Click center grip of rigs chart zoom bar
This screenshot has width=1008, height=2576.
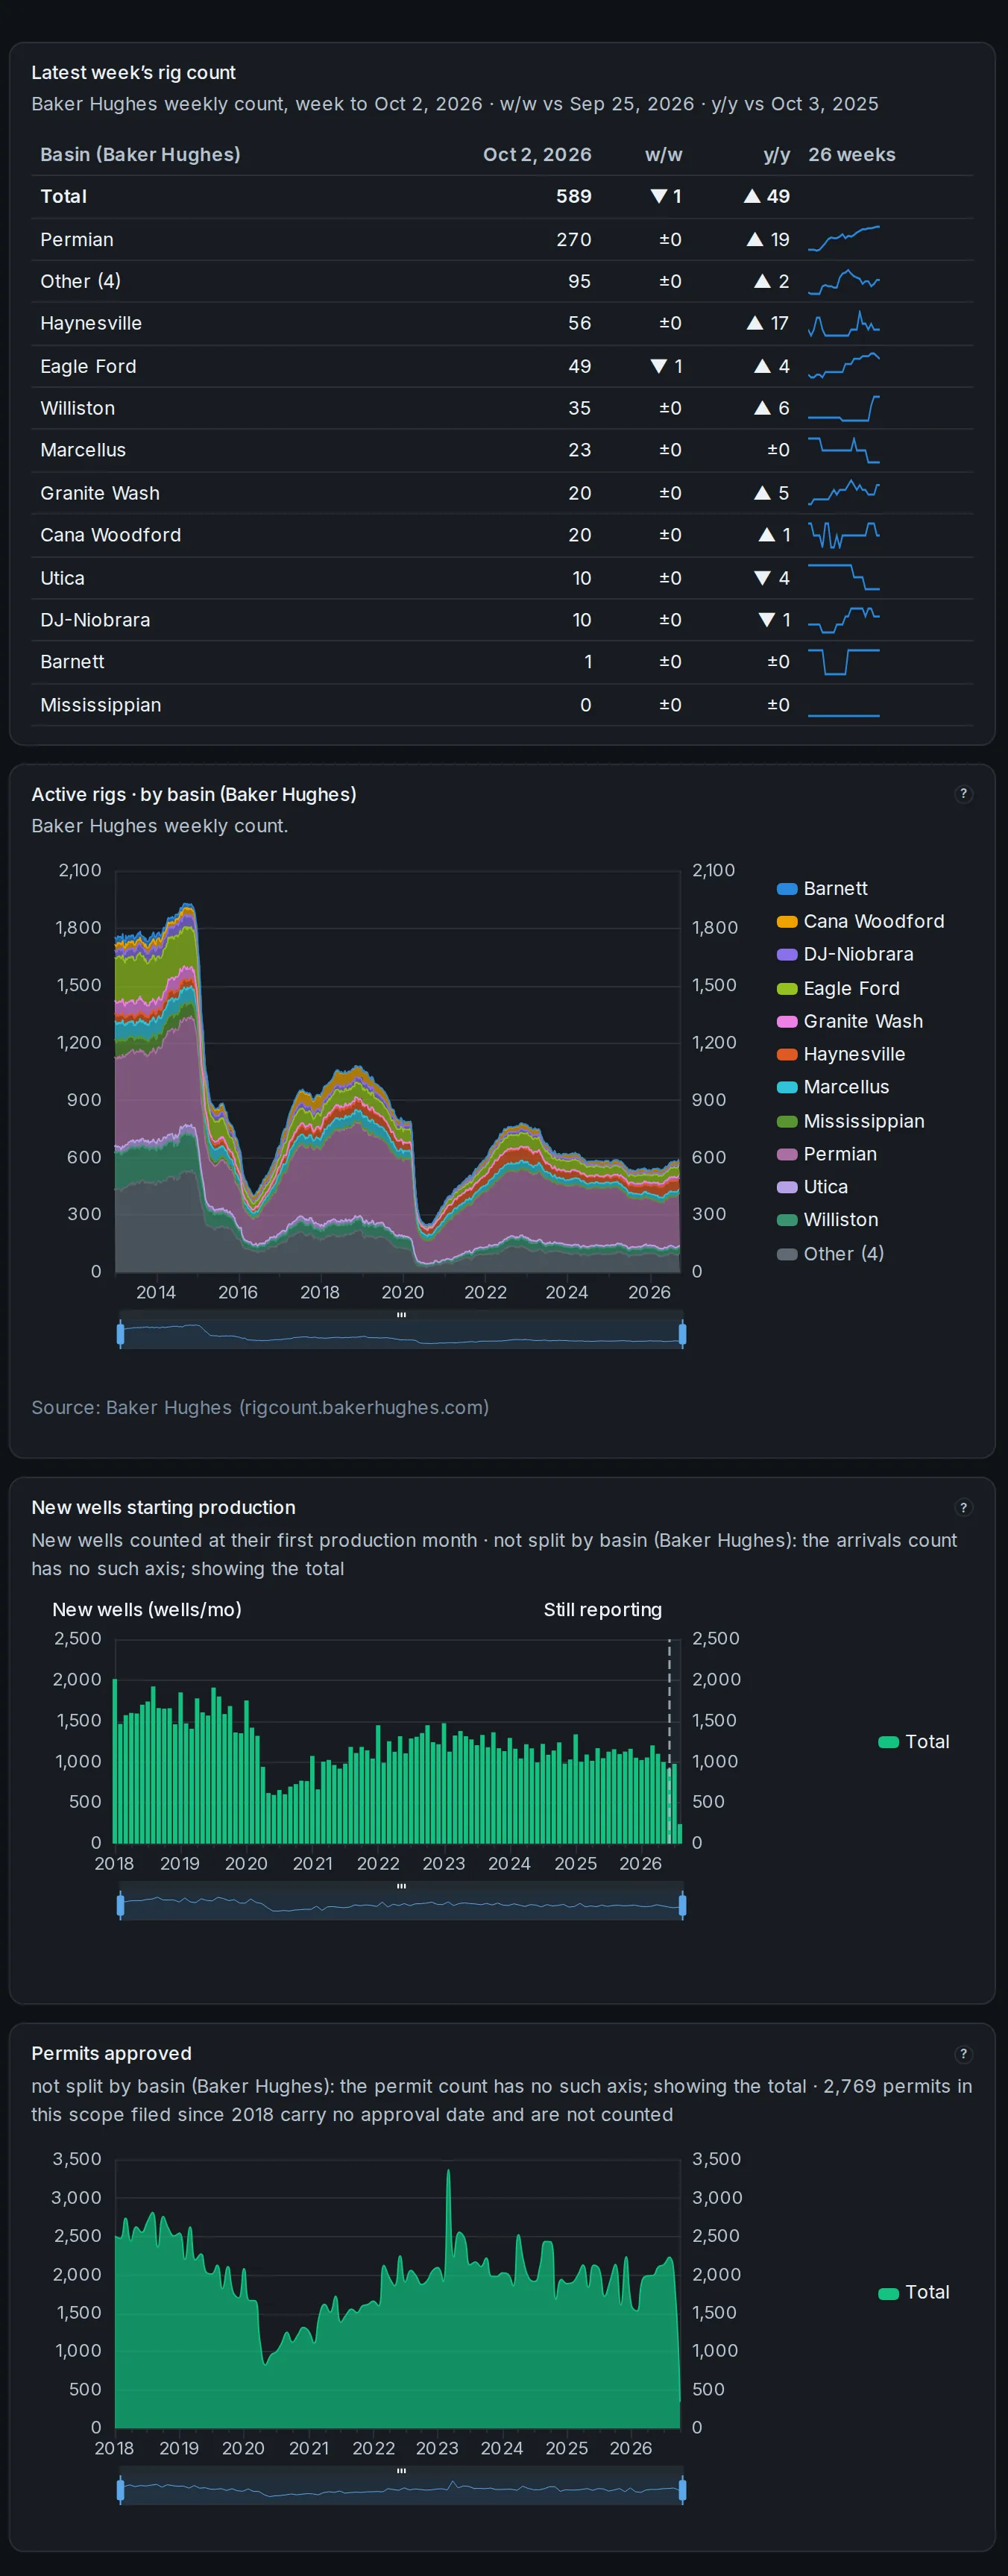tap(401, 1315)
